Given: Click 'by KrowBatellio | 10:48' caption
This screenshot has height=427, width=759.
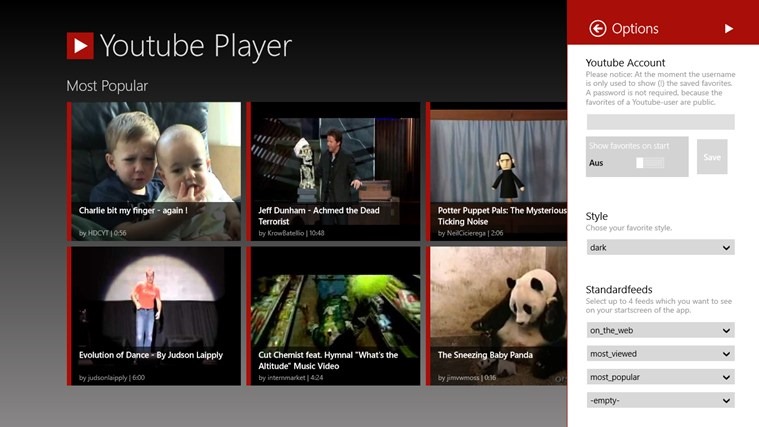Looking at the screenshot, I should point(291,233).
